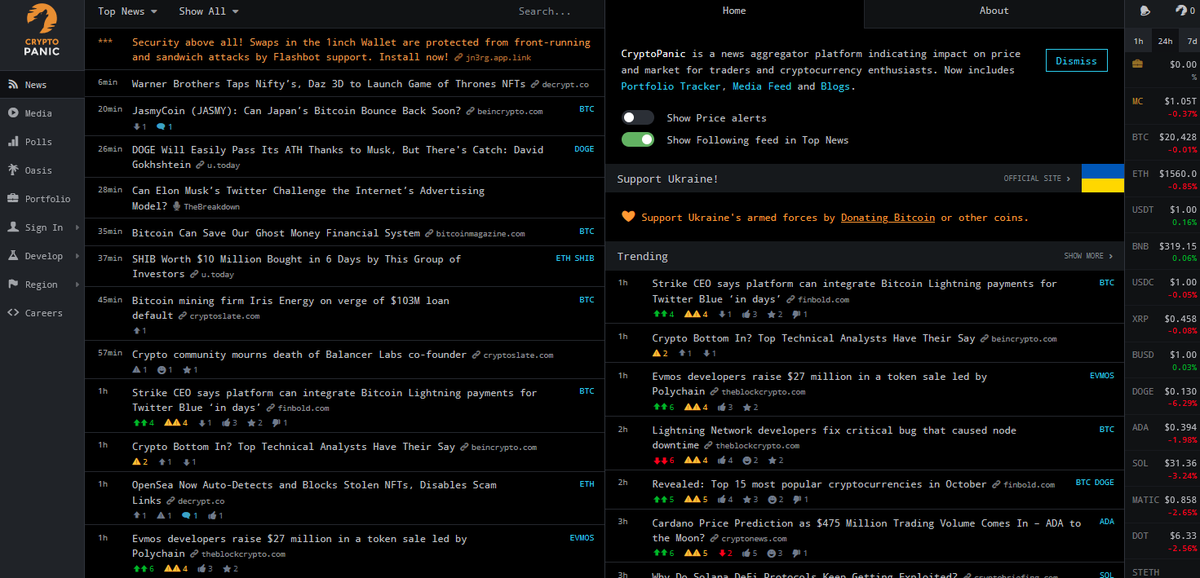Disable Show Following feed in Top News

pos(637,140)
